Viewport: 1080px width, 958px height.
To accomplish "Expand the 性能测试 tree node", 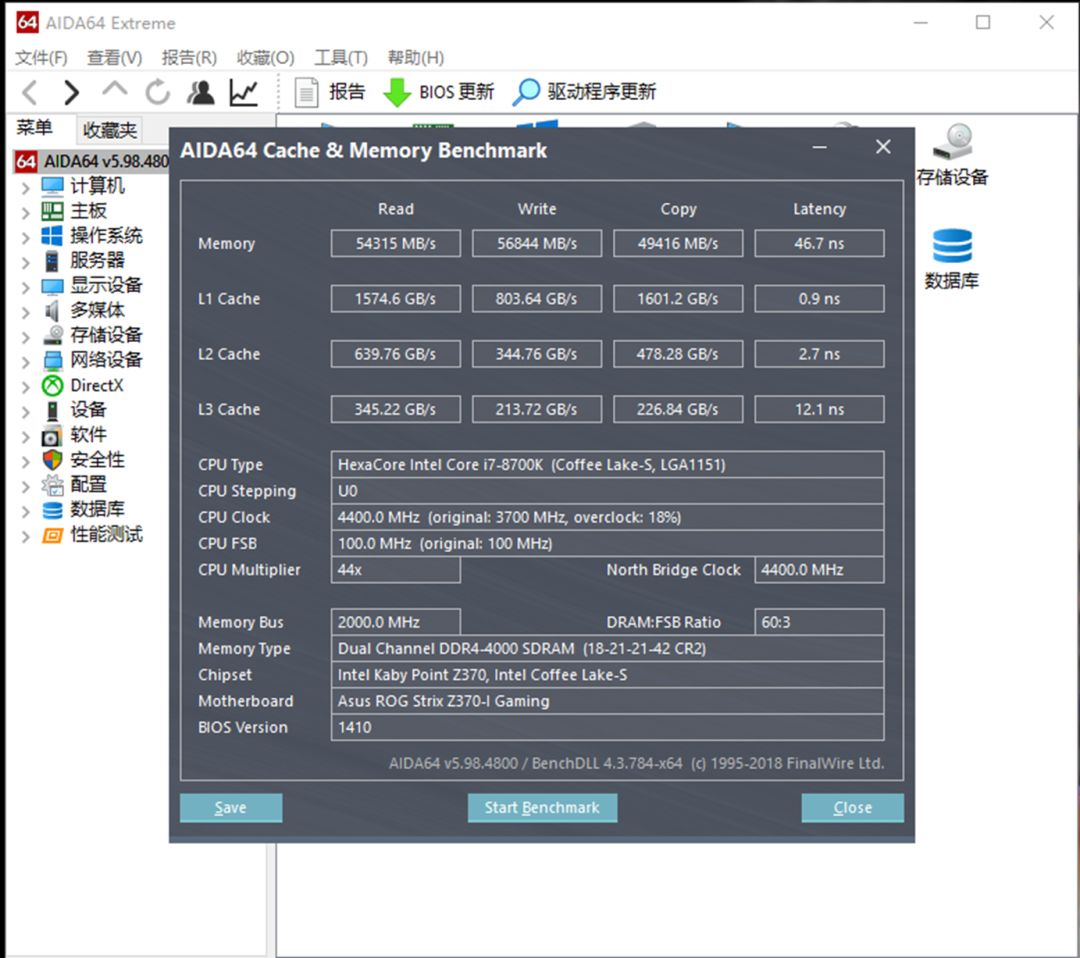I will (x=25, y=536).
